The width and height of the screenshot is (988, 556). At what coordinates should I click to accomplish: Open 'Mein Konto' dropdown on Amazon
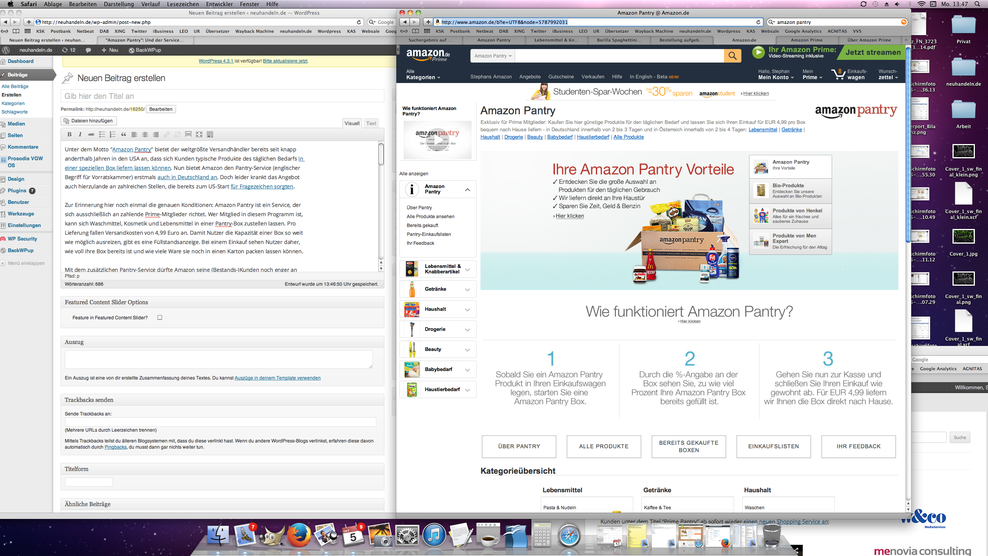[774, 74]
